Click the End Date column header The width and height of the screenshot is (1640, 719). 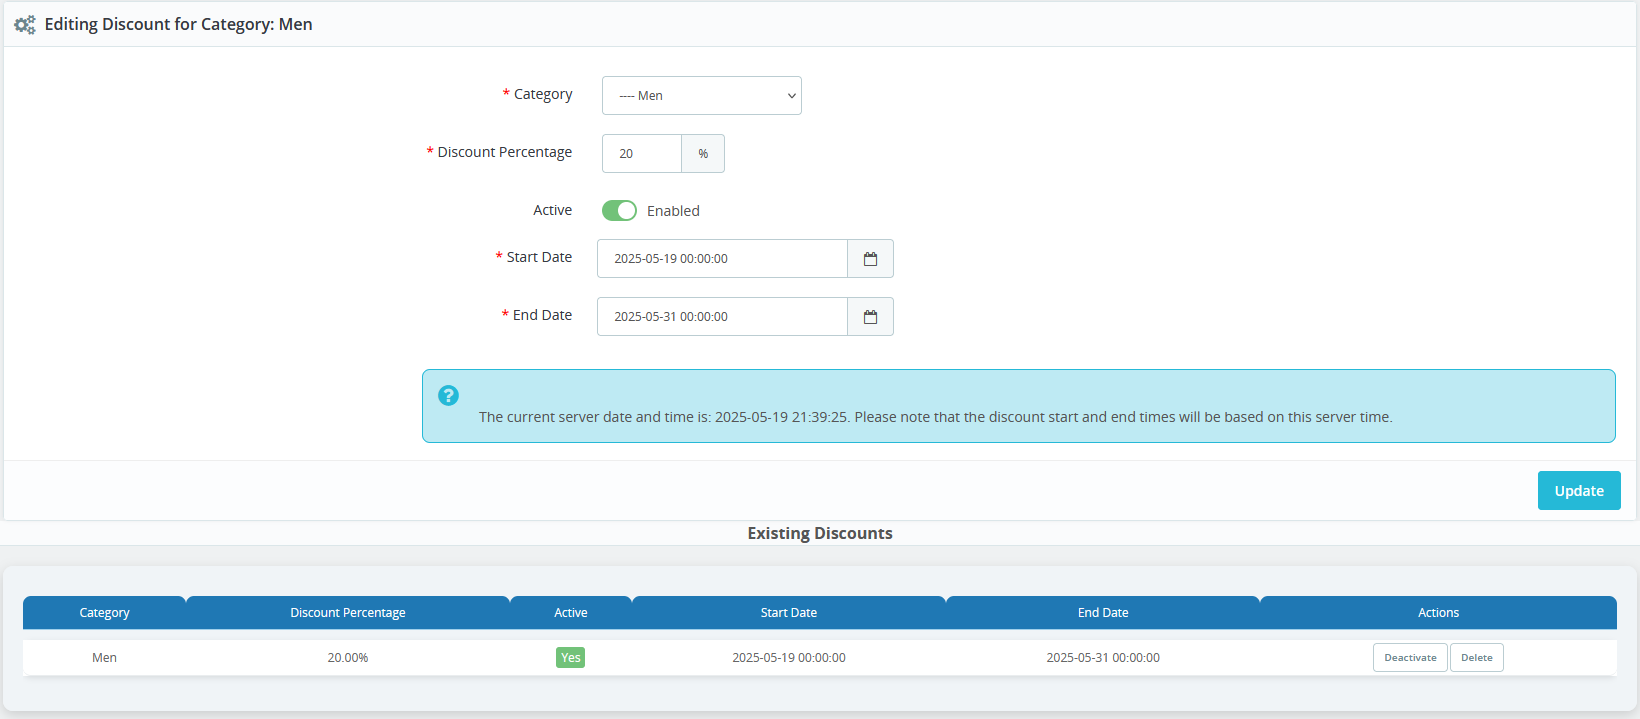1103,613
